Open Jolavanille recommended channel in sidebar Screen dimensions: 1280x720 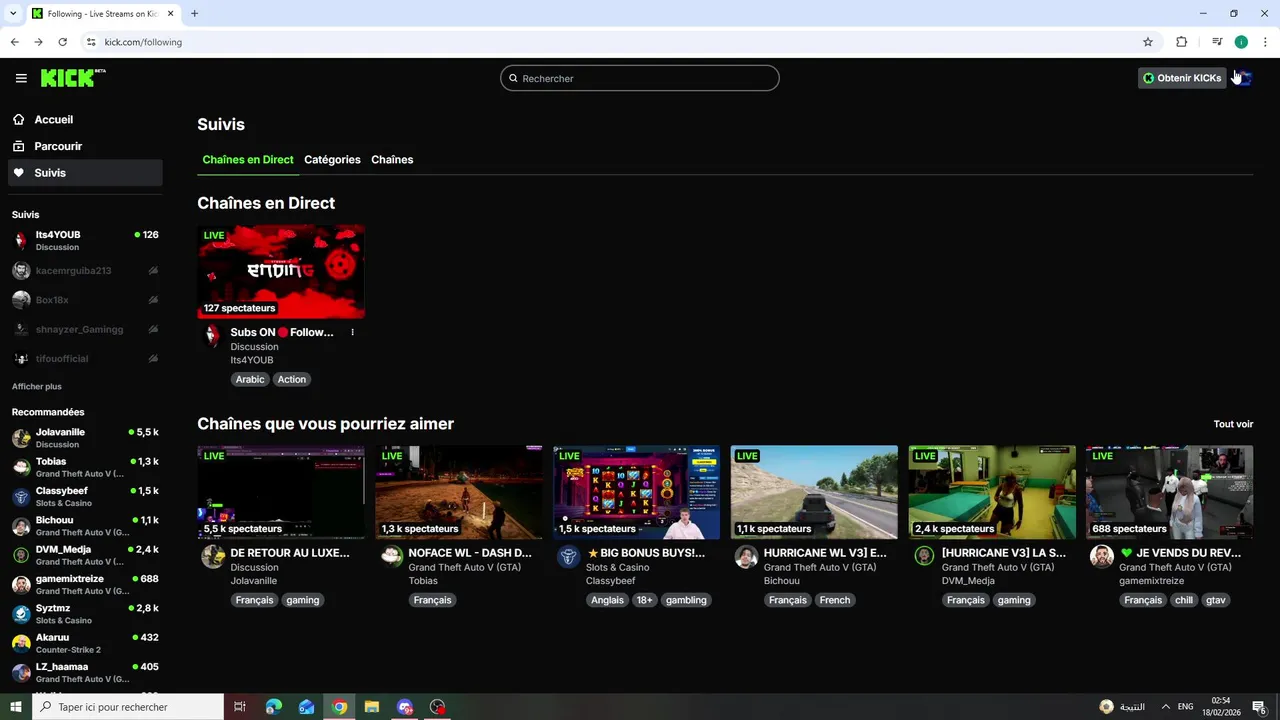pos(85,438)
